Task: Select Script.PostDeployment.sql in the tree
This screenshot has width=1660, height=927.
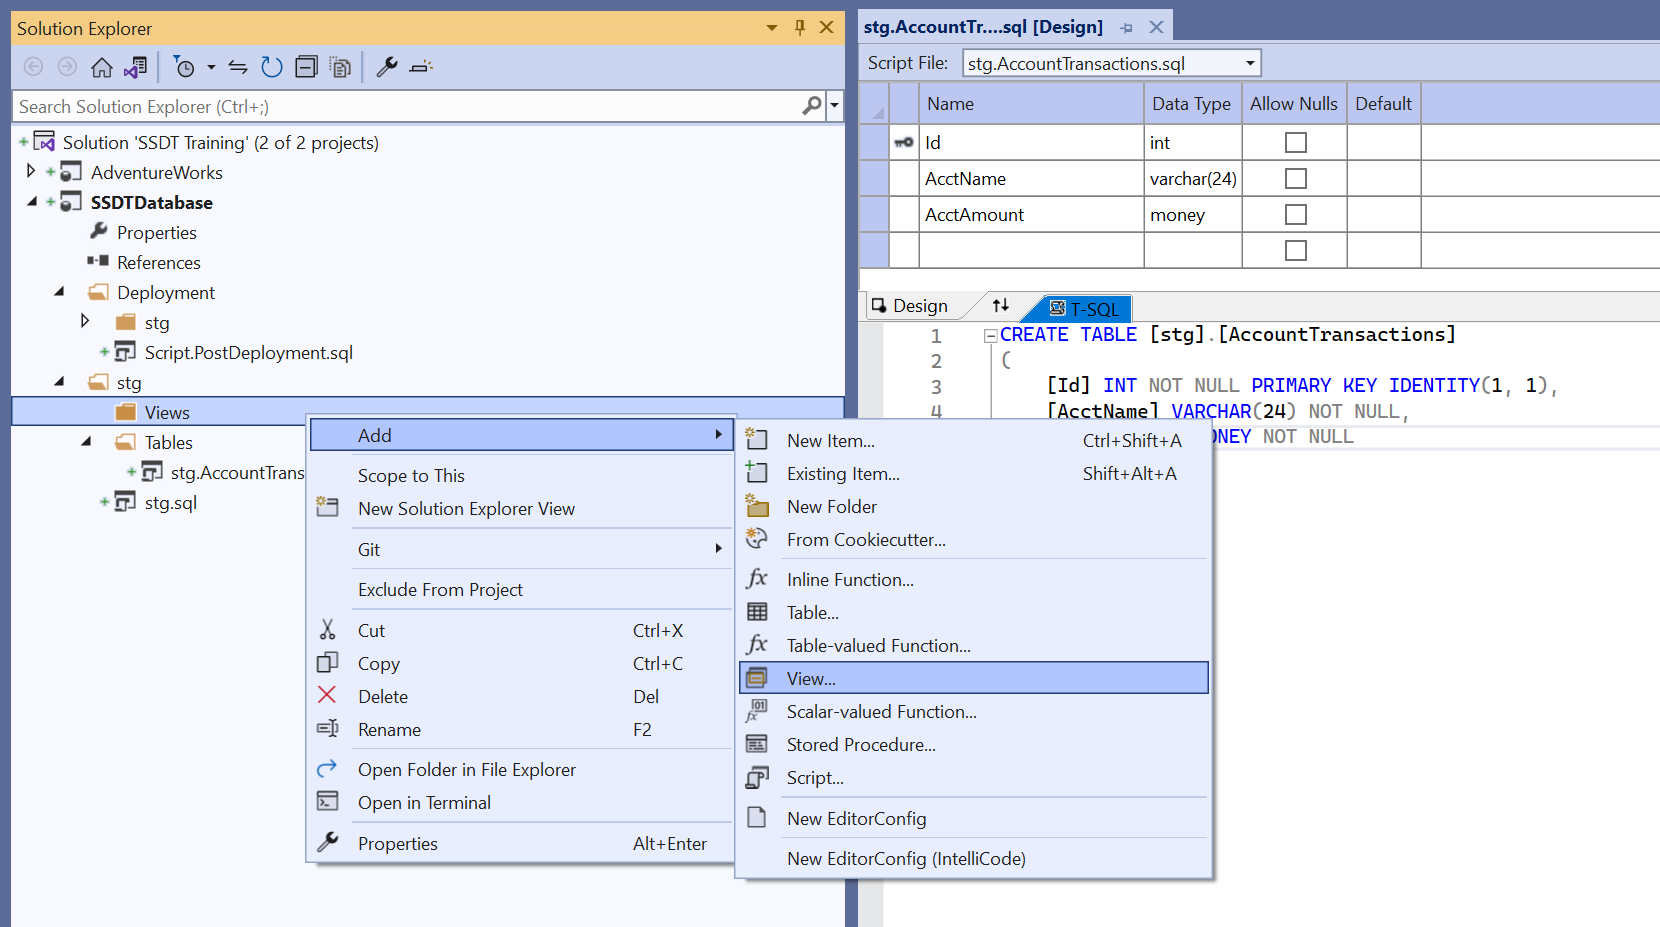Action: point(248,352)
